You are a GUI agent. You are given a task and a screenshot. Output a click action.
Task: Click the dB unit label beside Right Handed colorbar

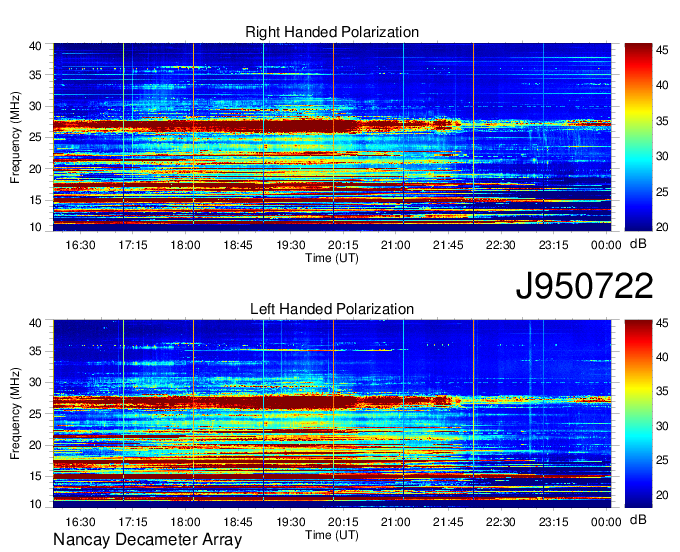pos(638,244)
